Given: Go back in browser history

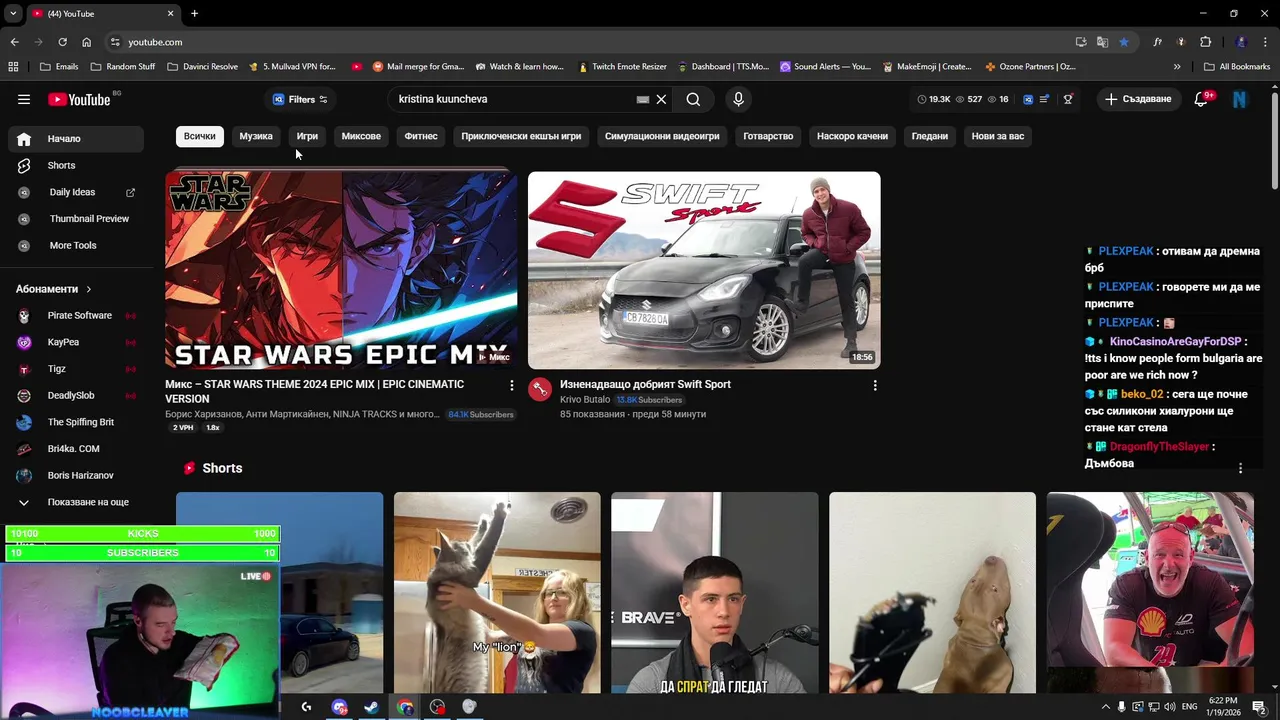Looking at the screenshot, I should (14, 42).
